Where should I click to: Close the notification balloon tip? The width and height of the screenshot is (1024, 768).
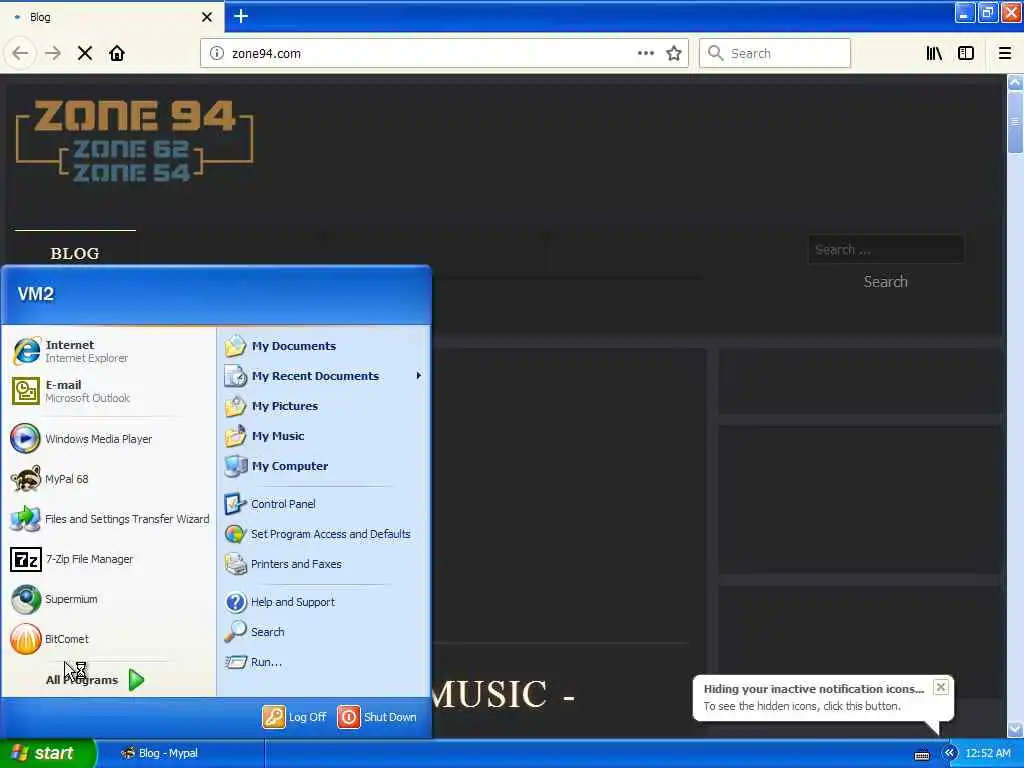coord(940,687)
